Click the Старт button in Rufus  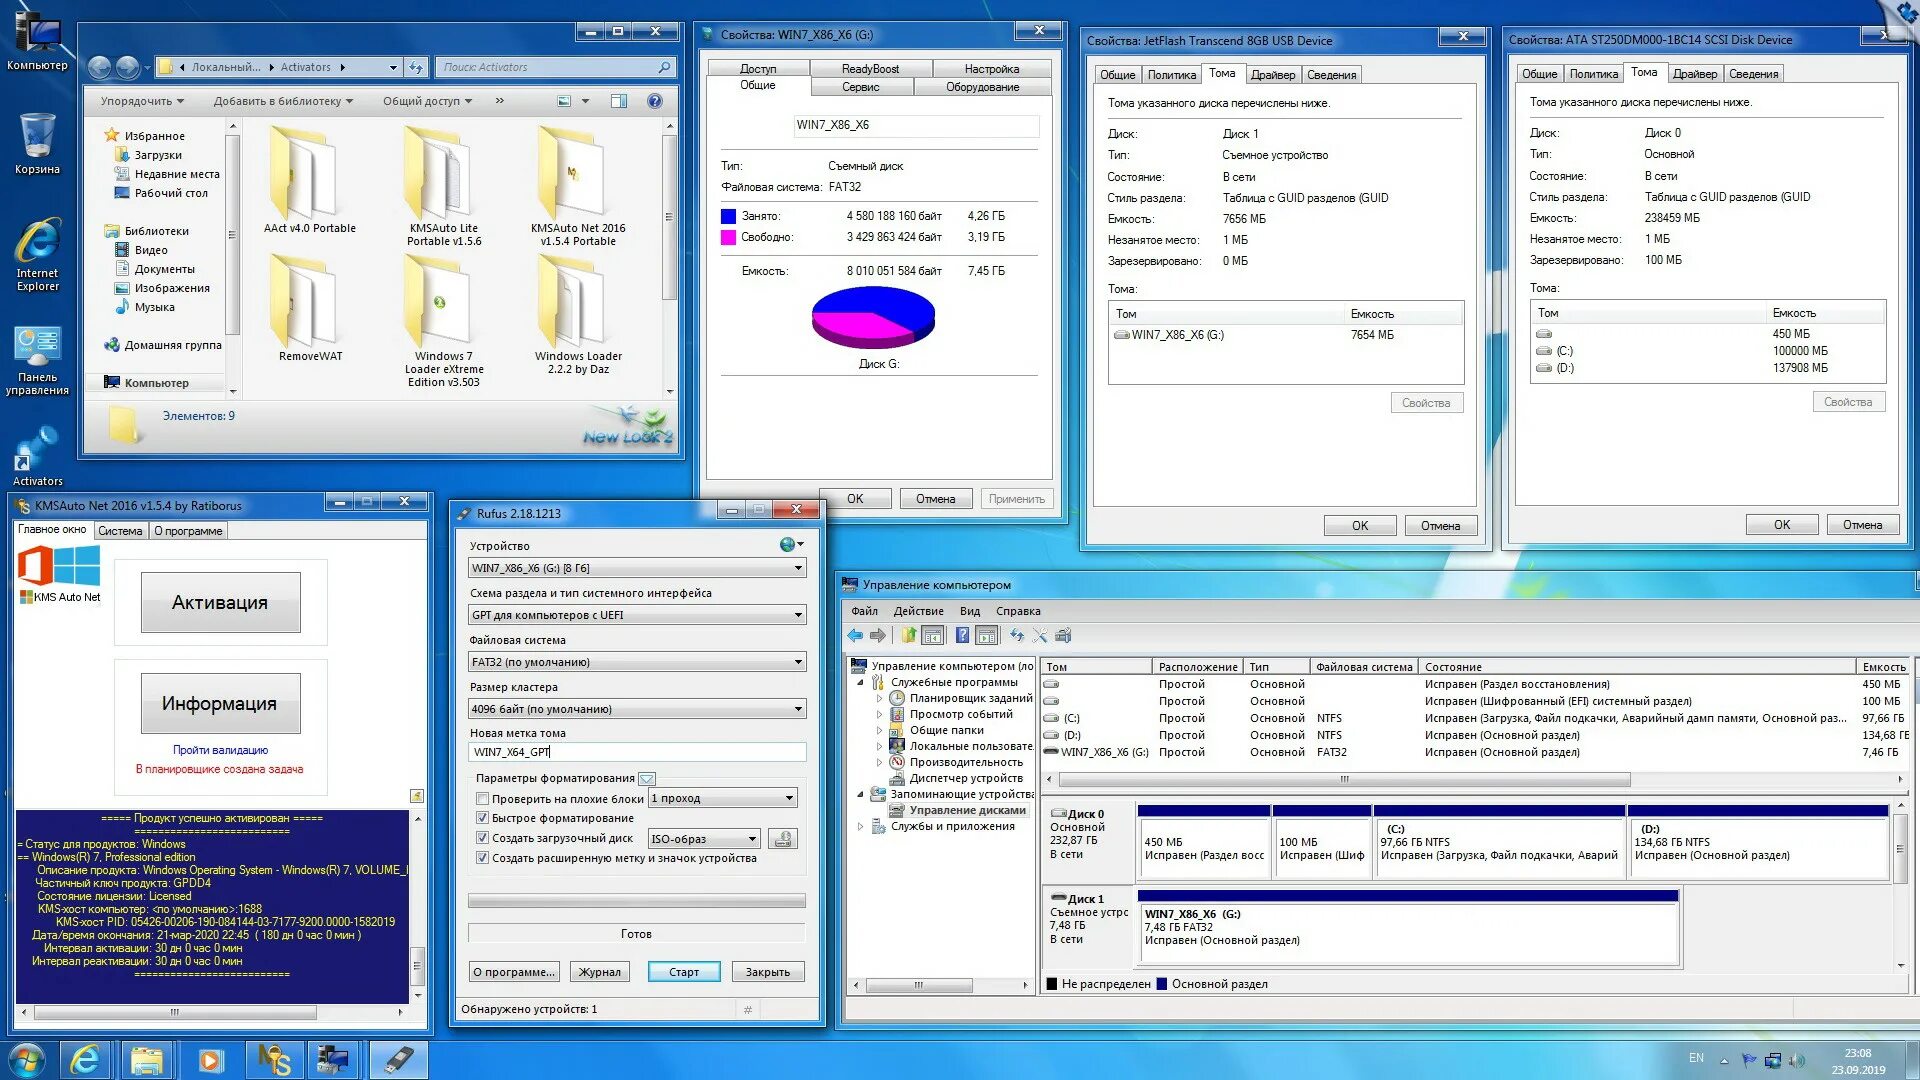[684, 972]
